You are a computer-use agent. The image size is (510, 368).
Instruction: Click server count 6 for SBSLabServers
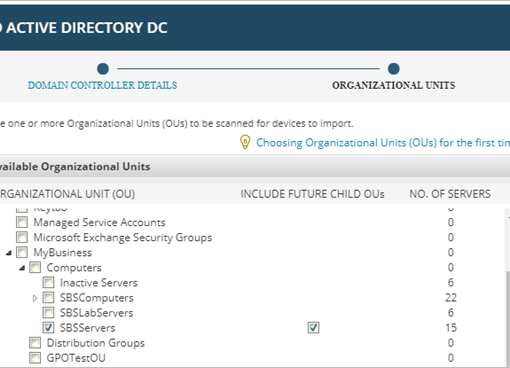point(451,313)
